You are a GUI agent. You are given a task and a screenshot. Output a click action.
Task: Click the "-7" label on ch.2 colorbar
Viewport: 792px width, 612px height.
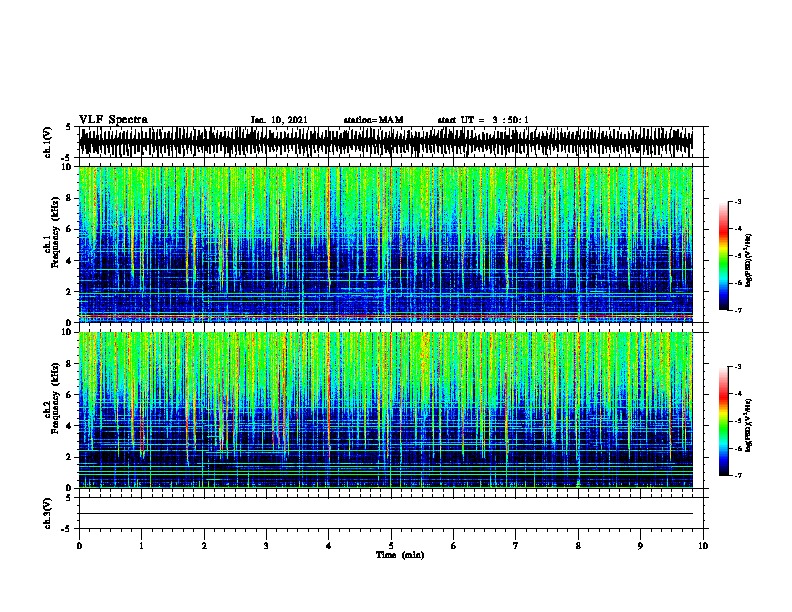tap(738, 475)
